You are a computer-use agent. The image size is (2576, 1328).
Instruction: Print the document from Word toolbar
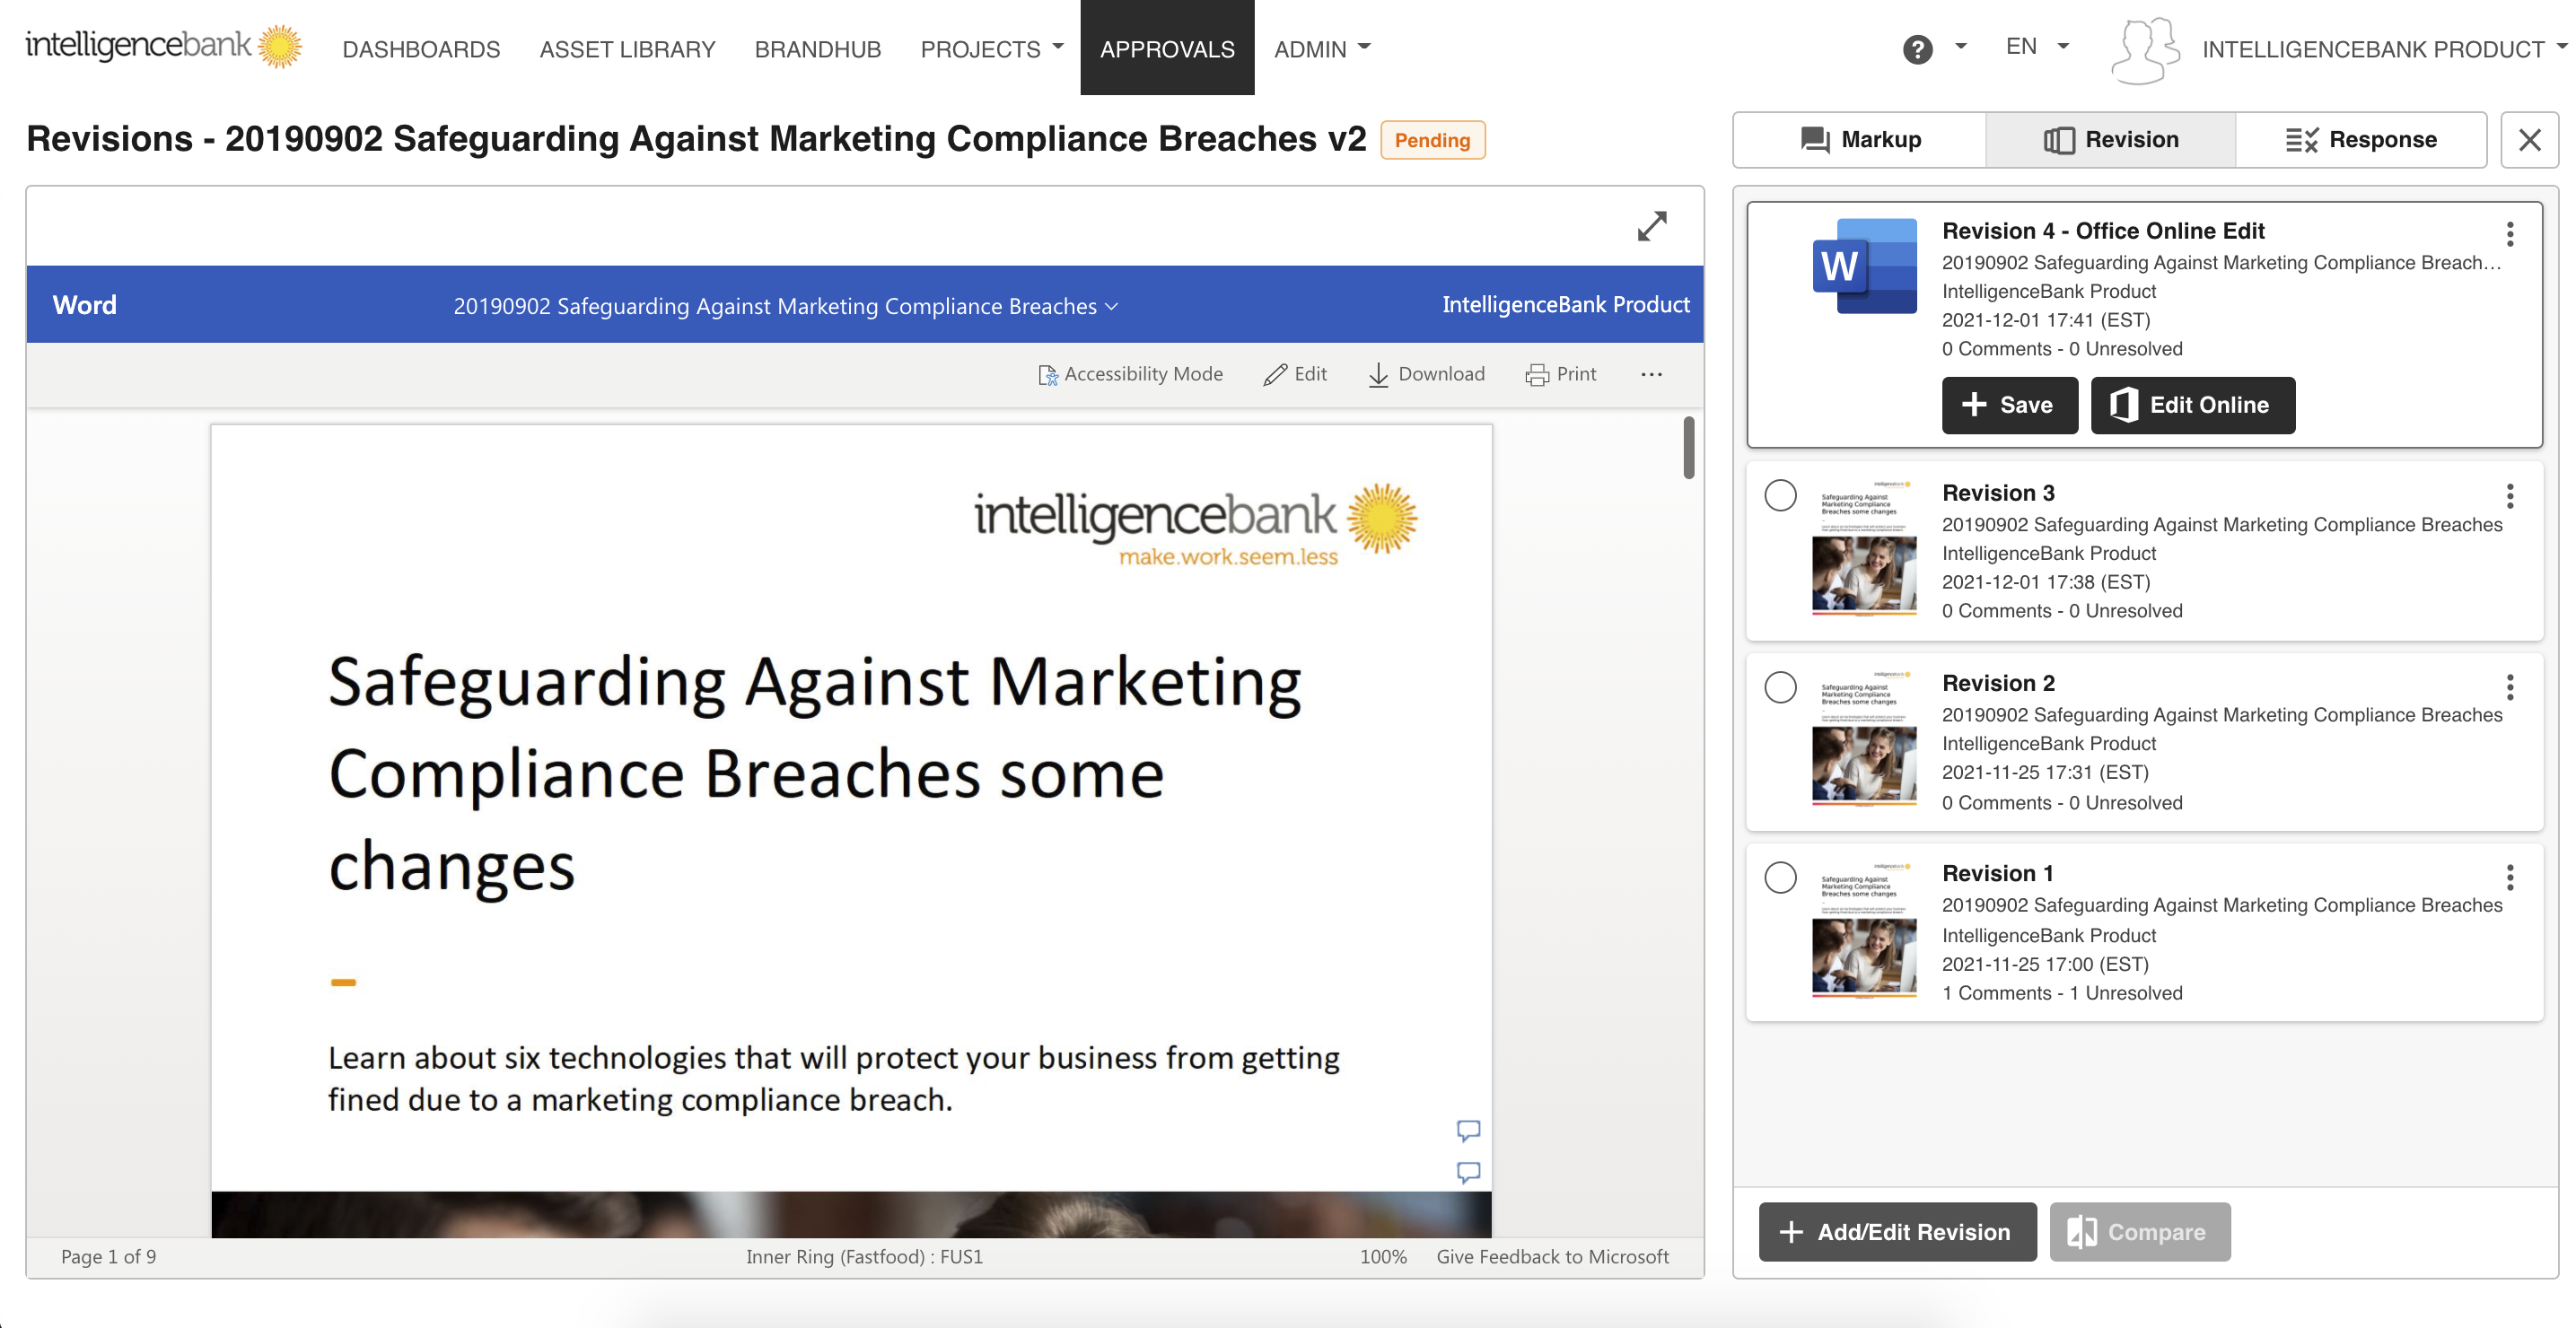(x=1560, y=374)
